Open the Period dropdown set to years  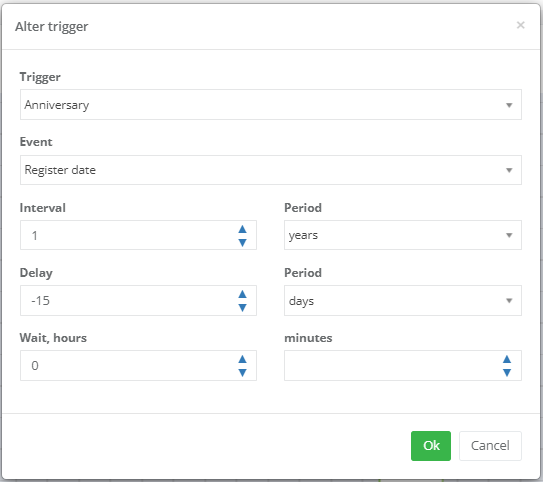[403, 235]
